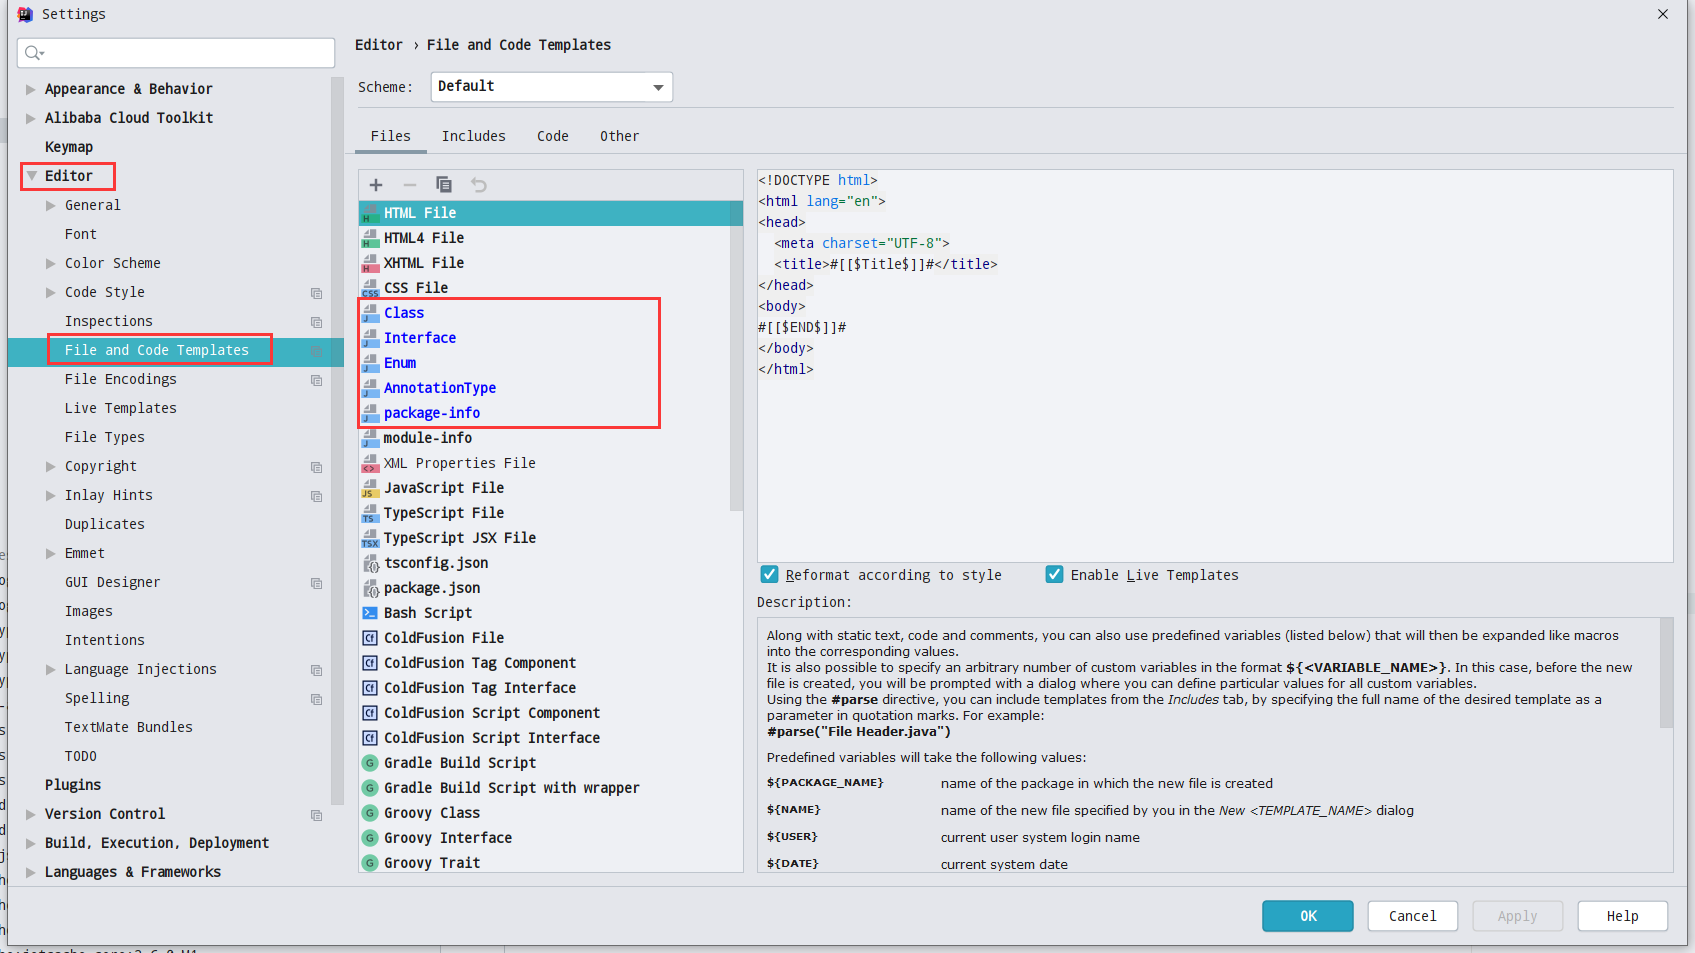Expand Appearance & Behavior section

pyautogui.click(x=31, y=89)
